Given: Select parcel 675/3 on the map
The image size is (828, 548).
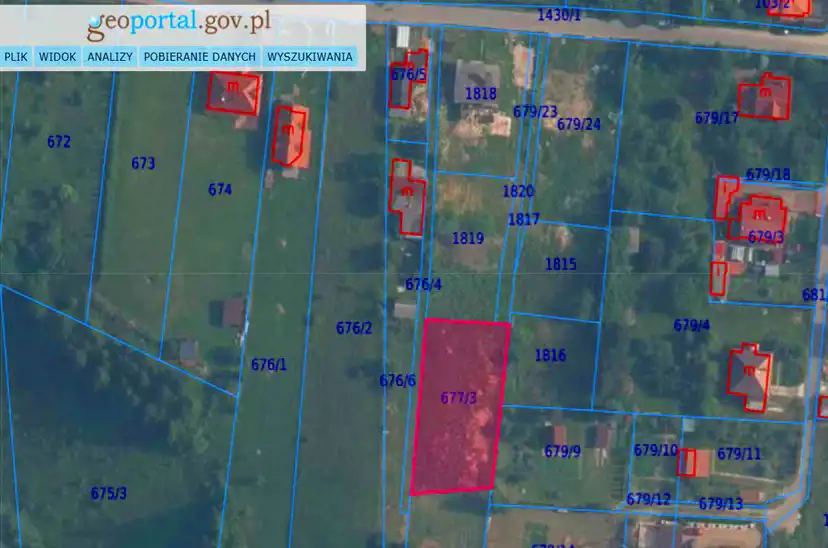Looking at the screenshot, I should 109,493.
